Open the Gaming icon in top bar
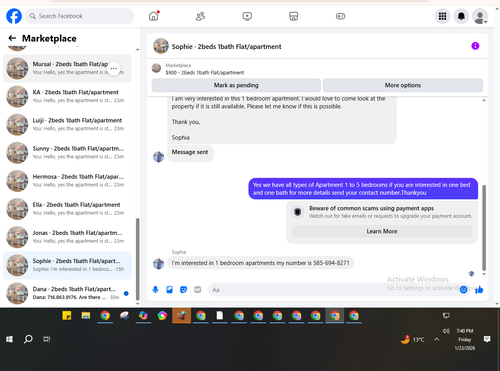Screen dimensions: 500x371 click(x=340, y=16)
